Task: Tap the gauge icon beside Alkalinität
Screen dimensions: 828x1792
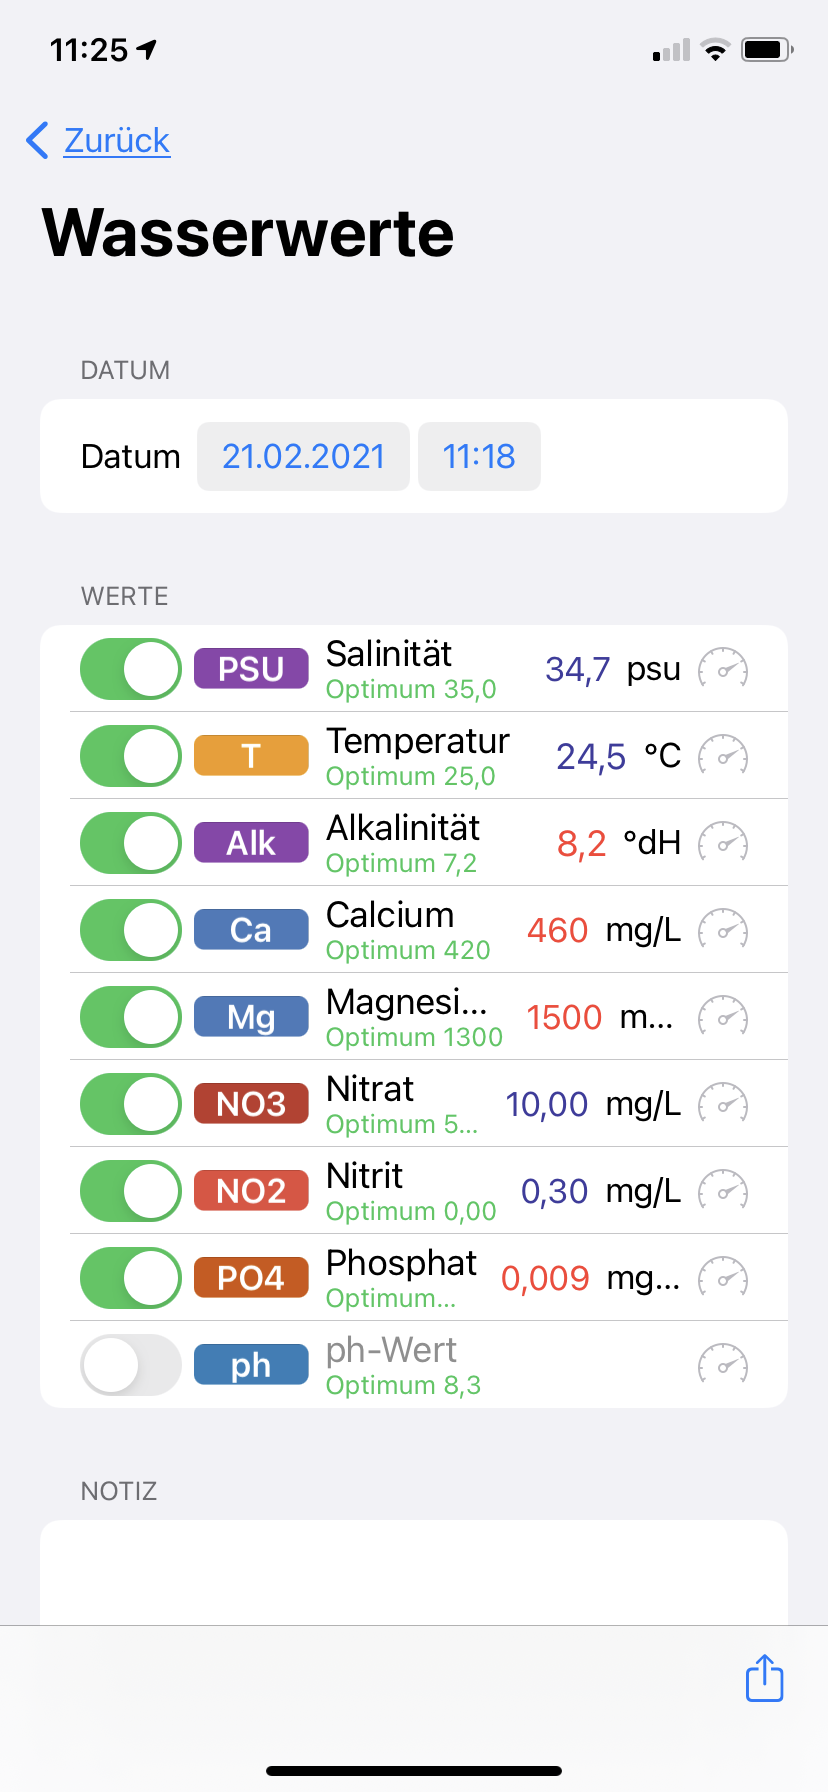Action: pyautogui.click(x=722, y=843)
